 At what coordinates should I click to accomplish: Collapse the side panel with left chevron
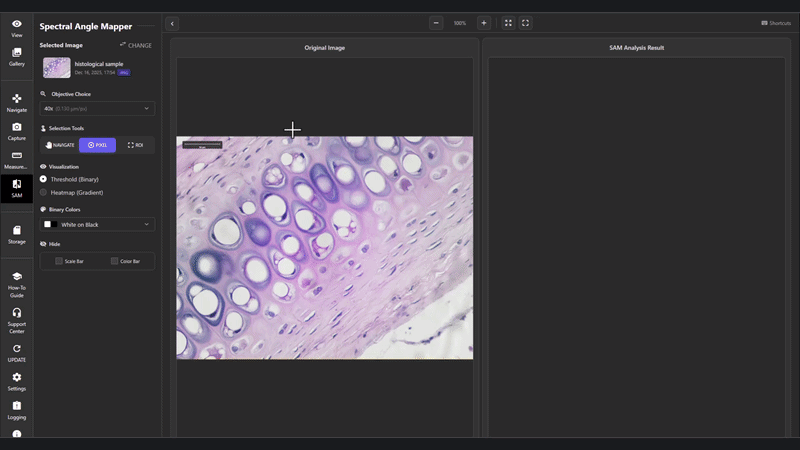click(172, 23)
